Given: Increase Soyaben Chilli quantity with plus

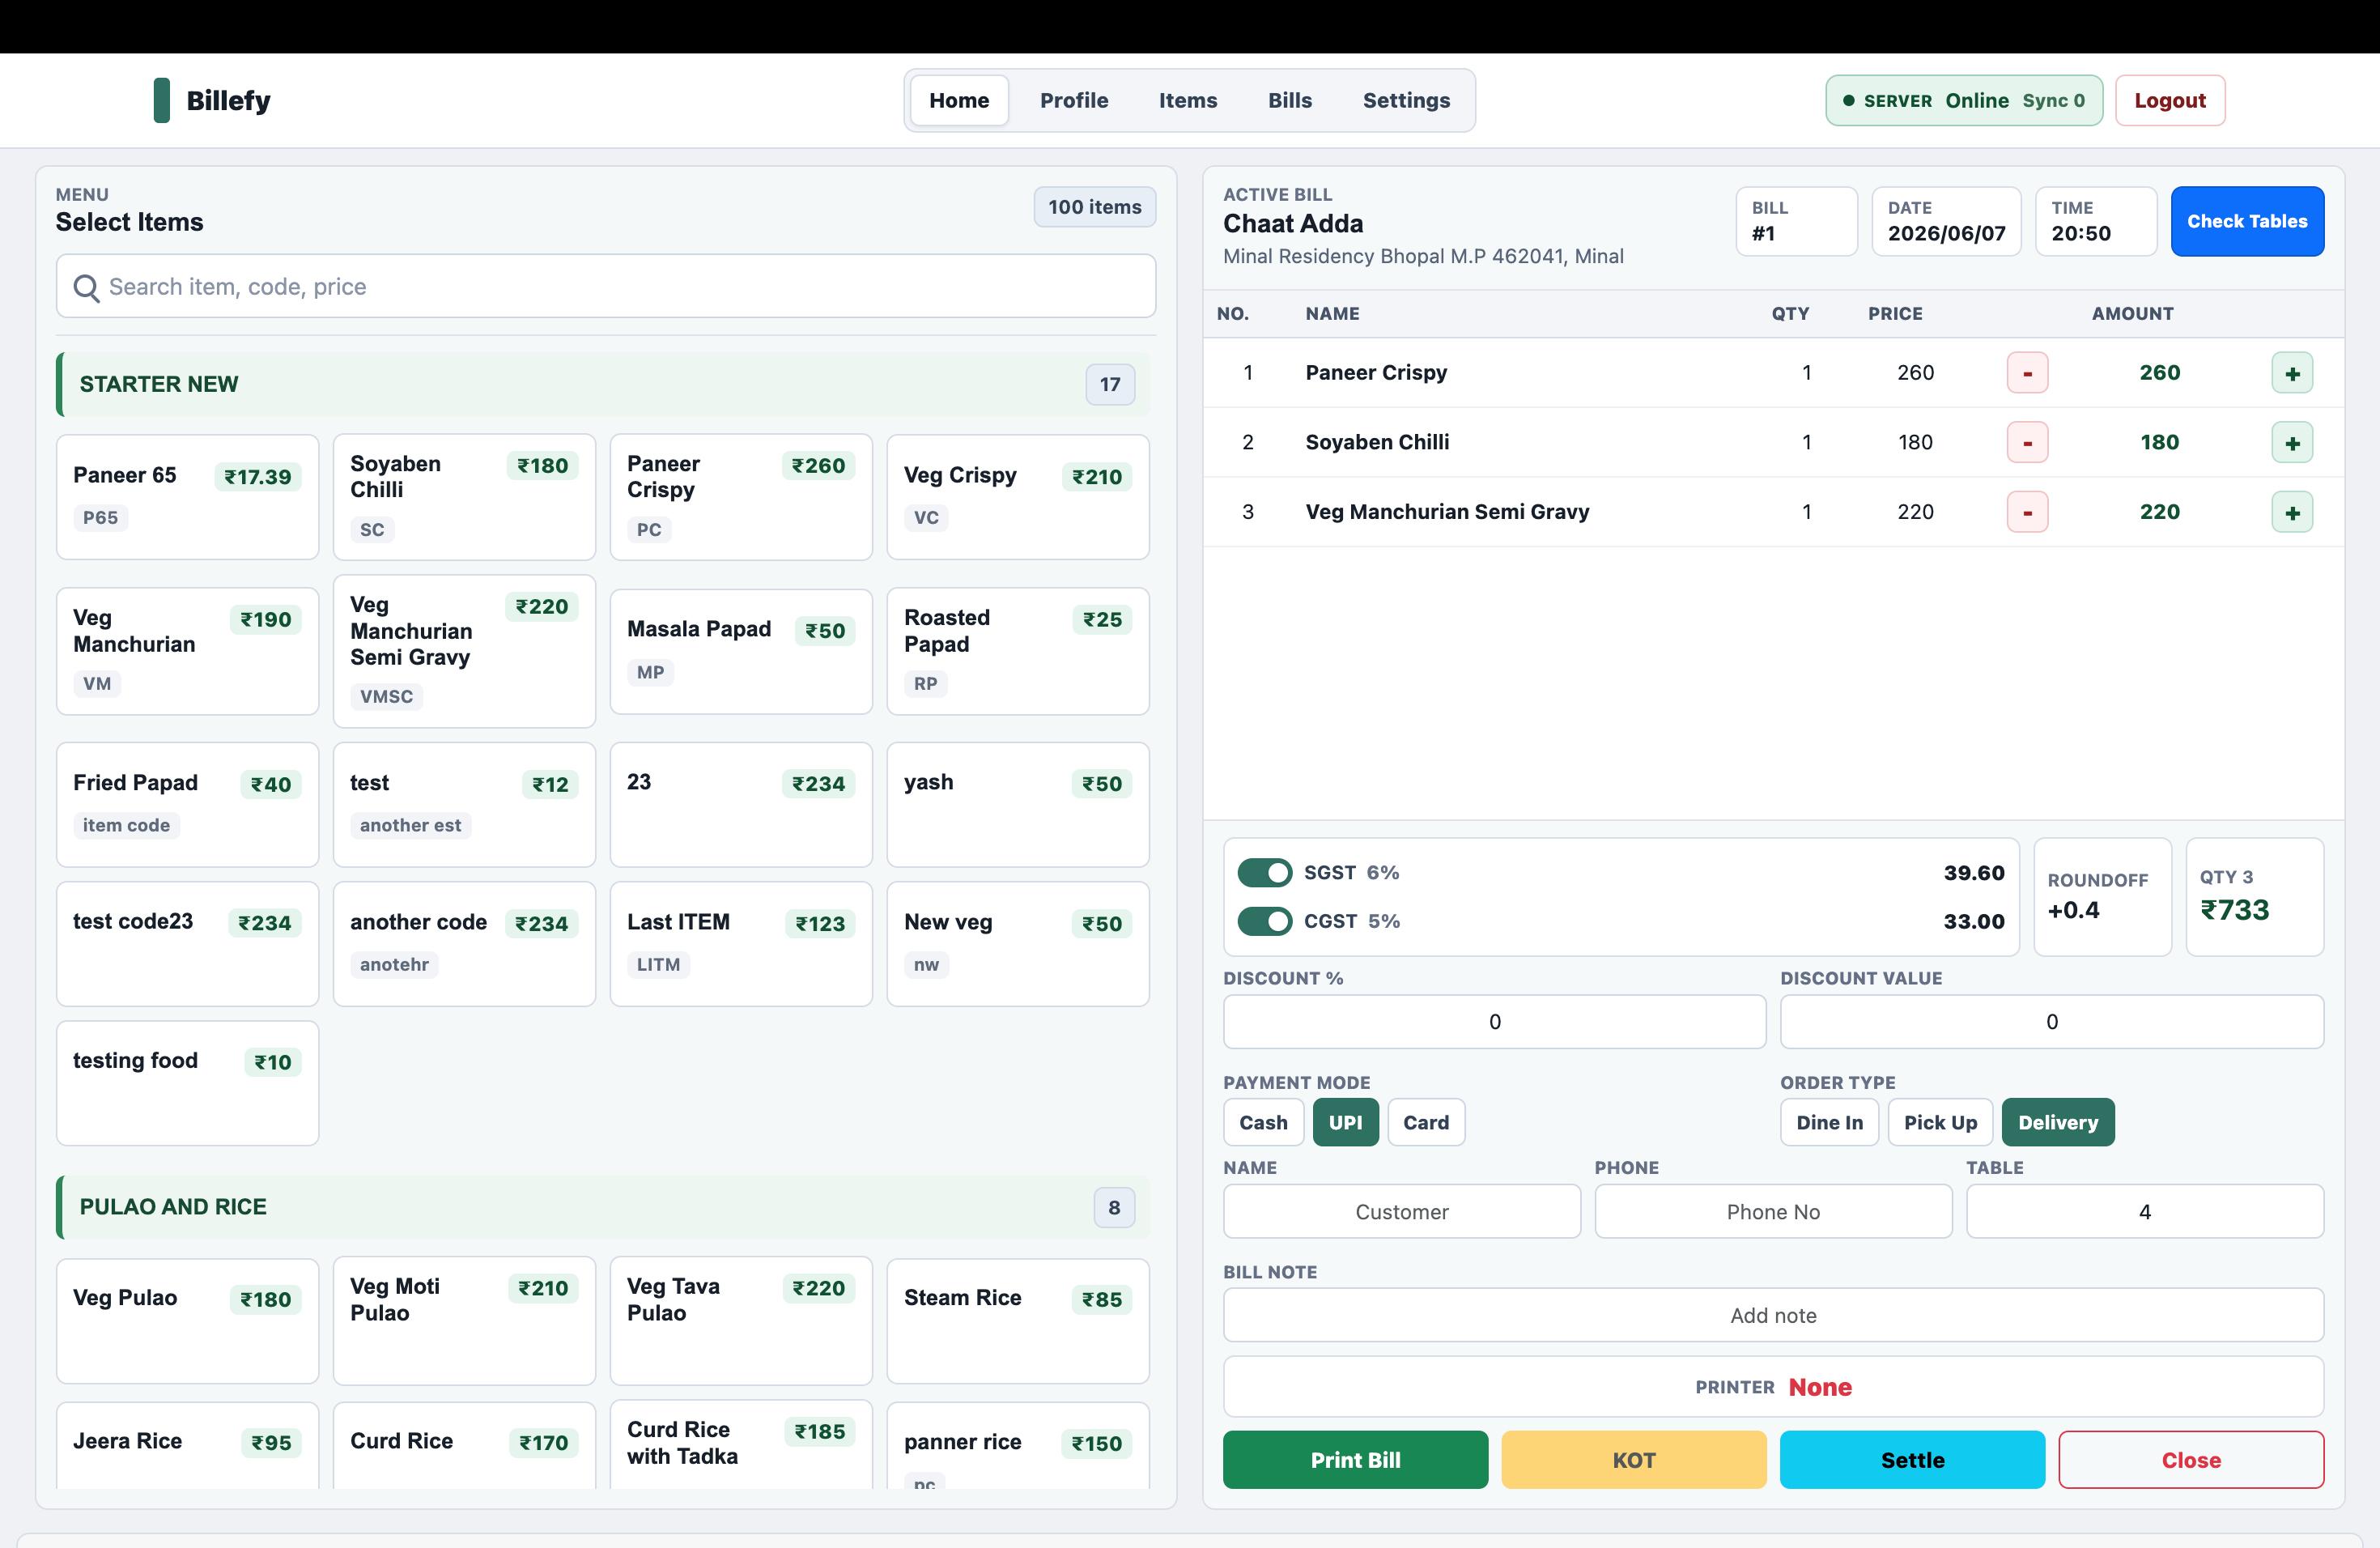Looking at the screenshot, I should (2292, 442).
